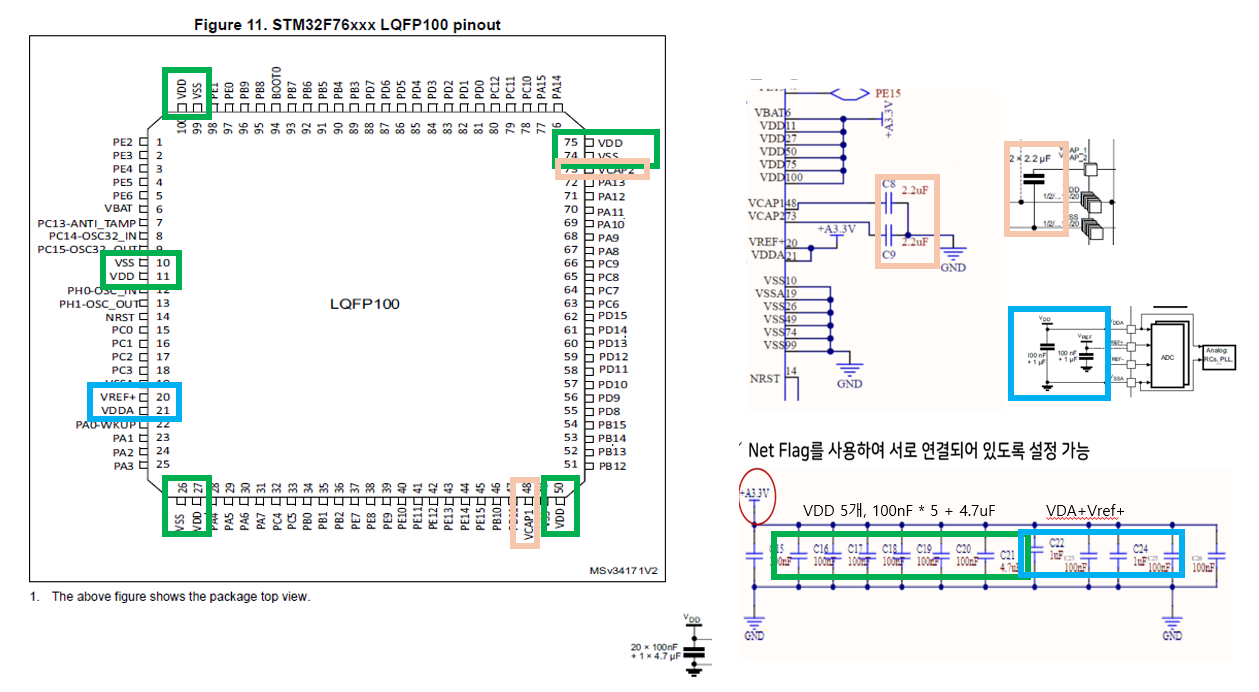Select the 'PA2' pin label

123,451
